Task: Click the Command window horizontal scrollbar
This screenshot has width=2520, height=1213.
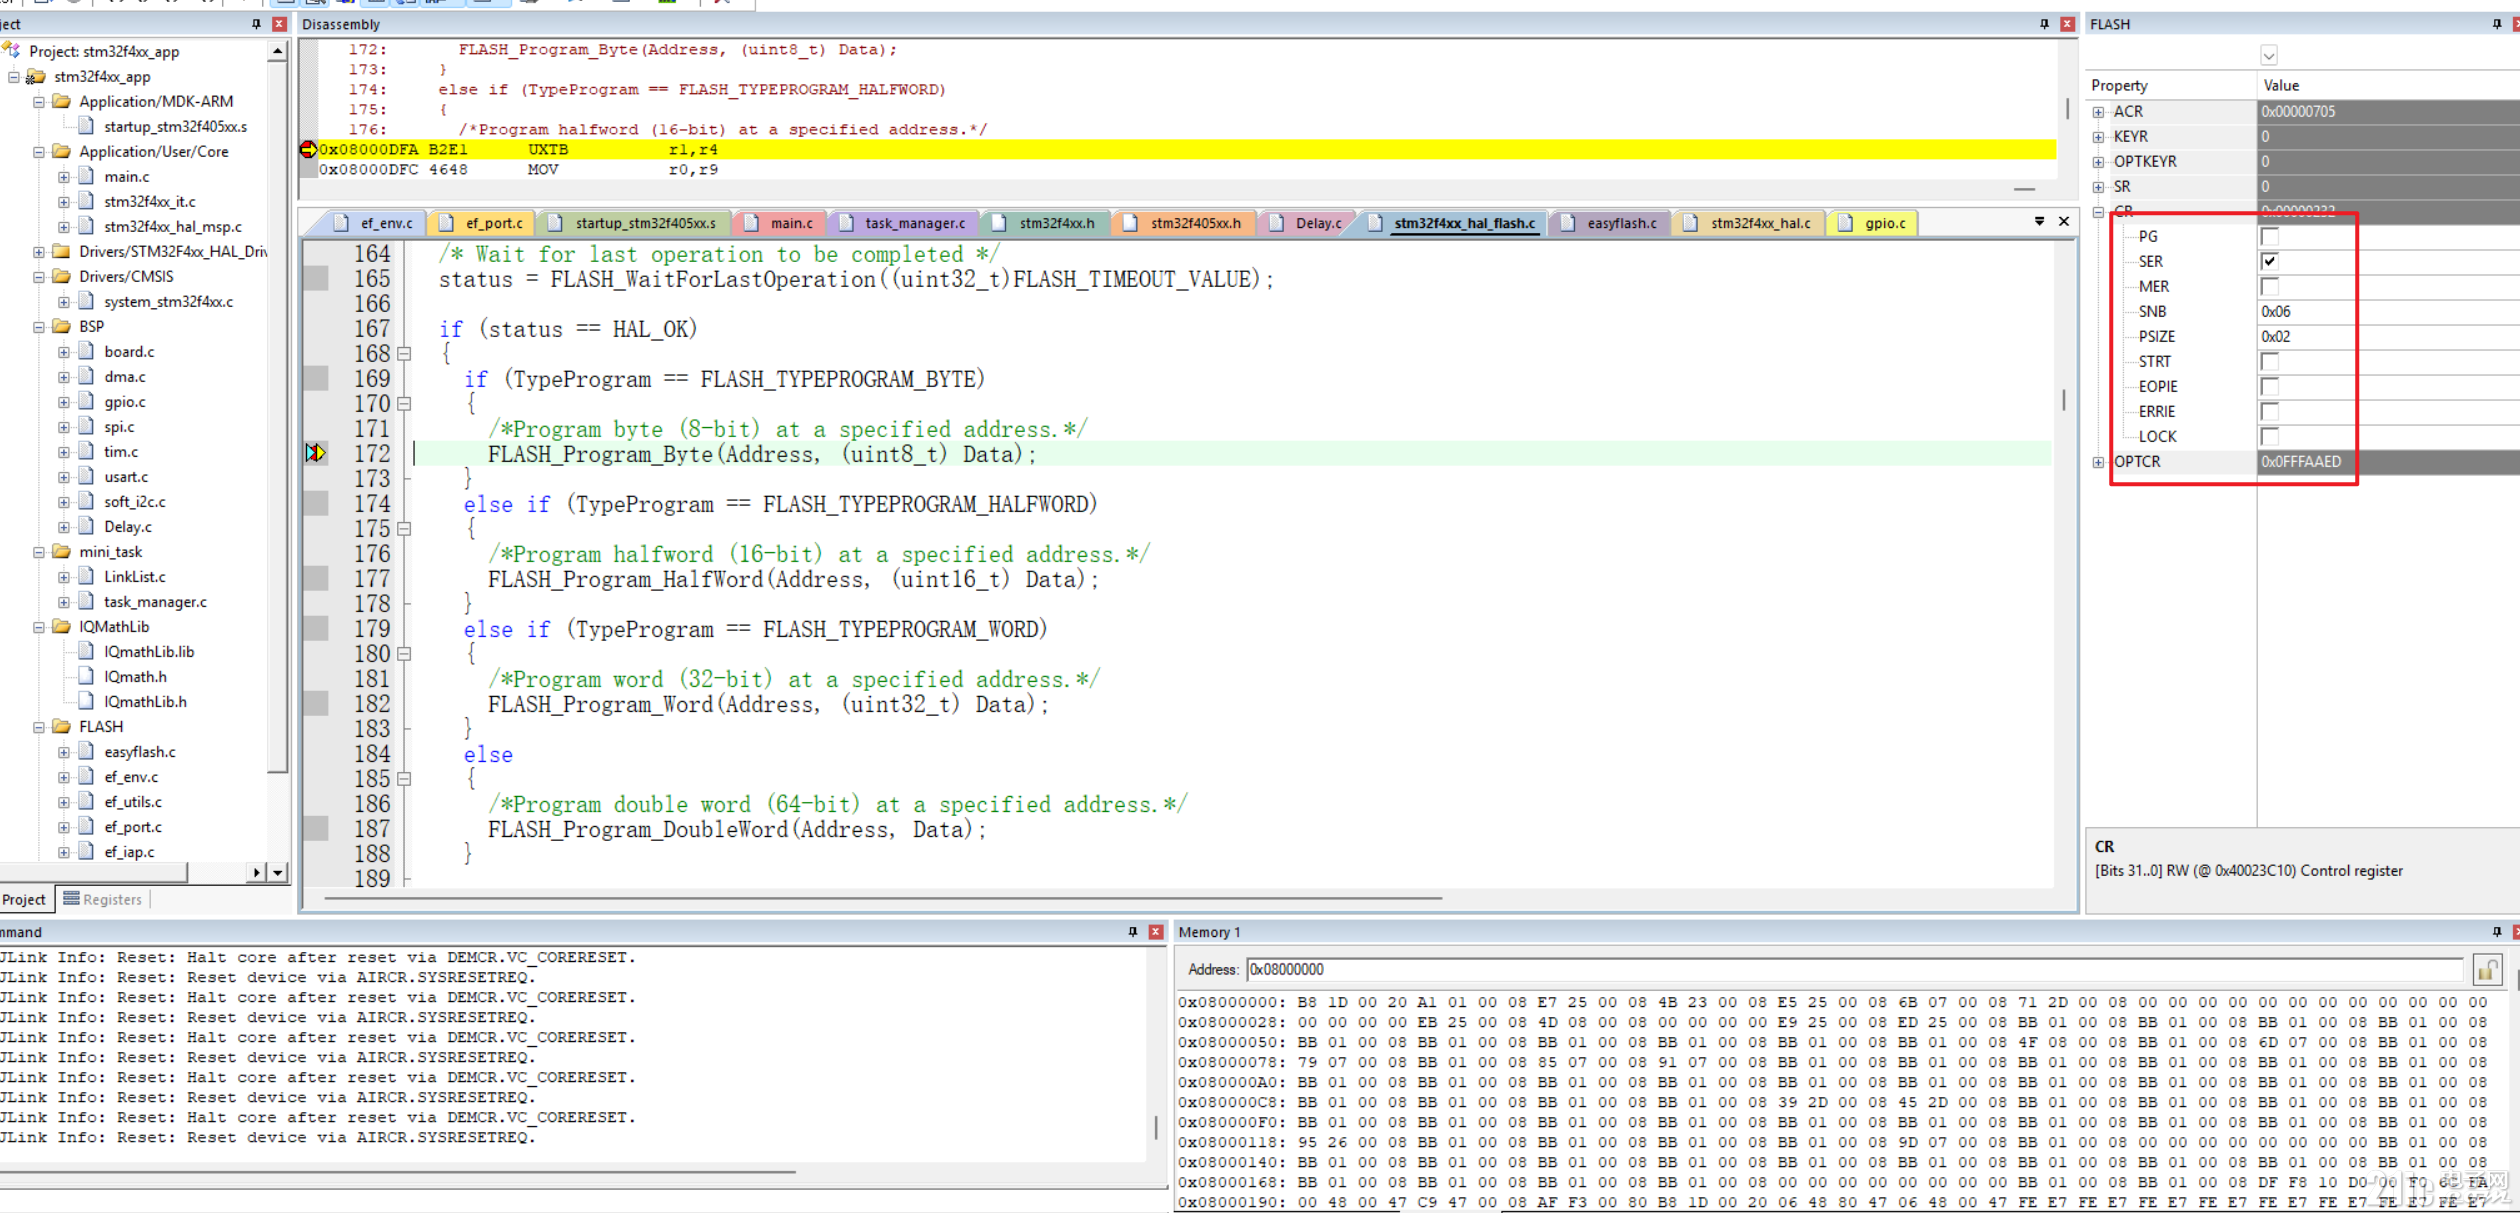Action: pos(398,1171)
